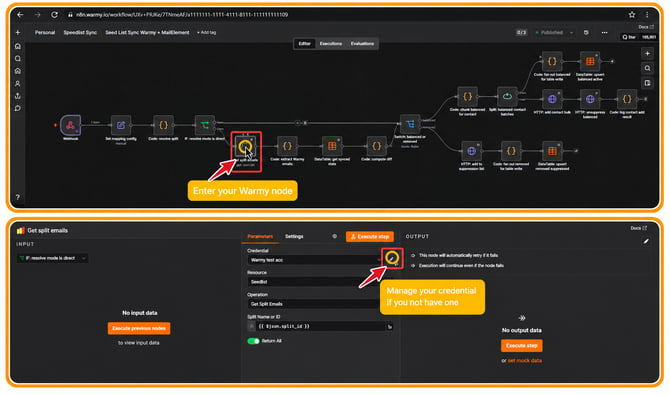Open the workflow three-dot options menu

click(x=604, y=32)
